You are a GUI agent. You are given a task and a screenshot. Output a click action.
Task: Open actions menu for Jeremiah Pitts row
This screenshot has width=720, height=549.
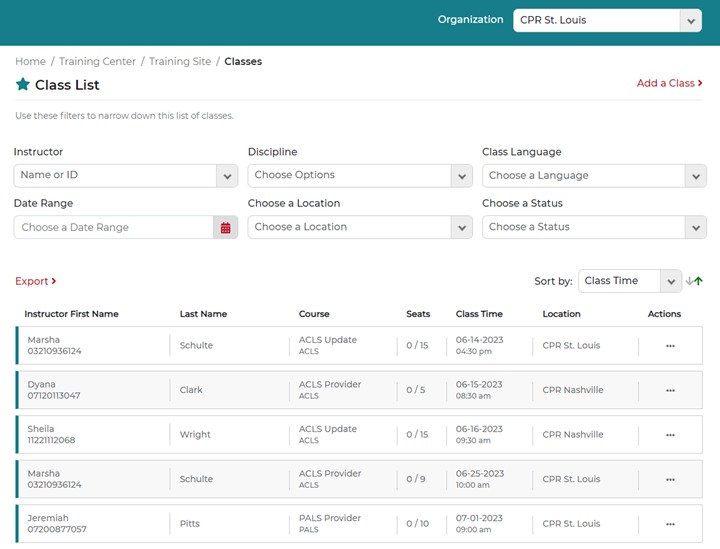coord(670,524)
